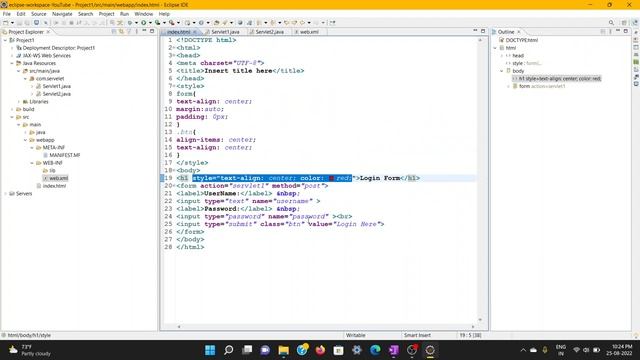640x360 pixels.
Task: Toggle Link with Editor in Project Explorer
Action: click(x=122, y=31)
